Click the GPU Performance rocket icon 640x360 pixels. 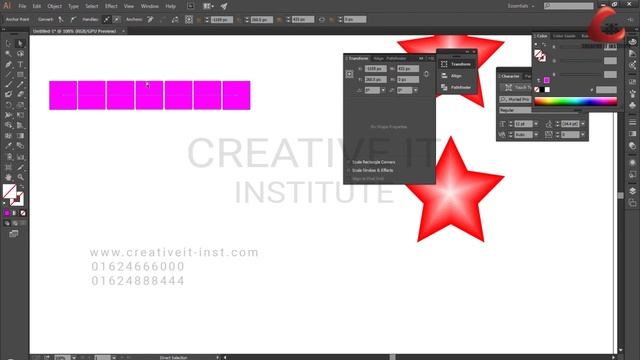224,6
